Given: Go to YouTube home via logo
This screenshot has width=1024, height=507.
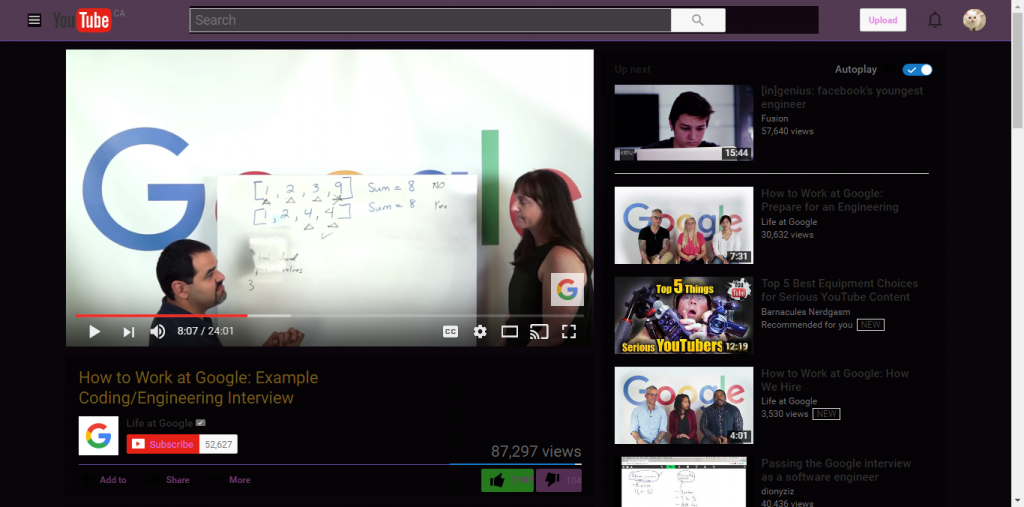Looking at the screenshot, I should point(82,20).
